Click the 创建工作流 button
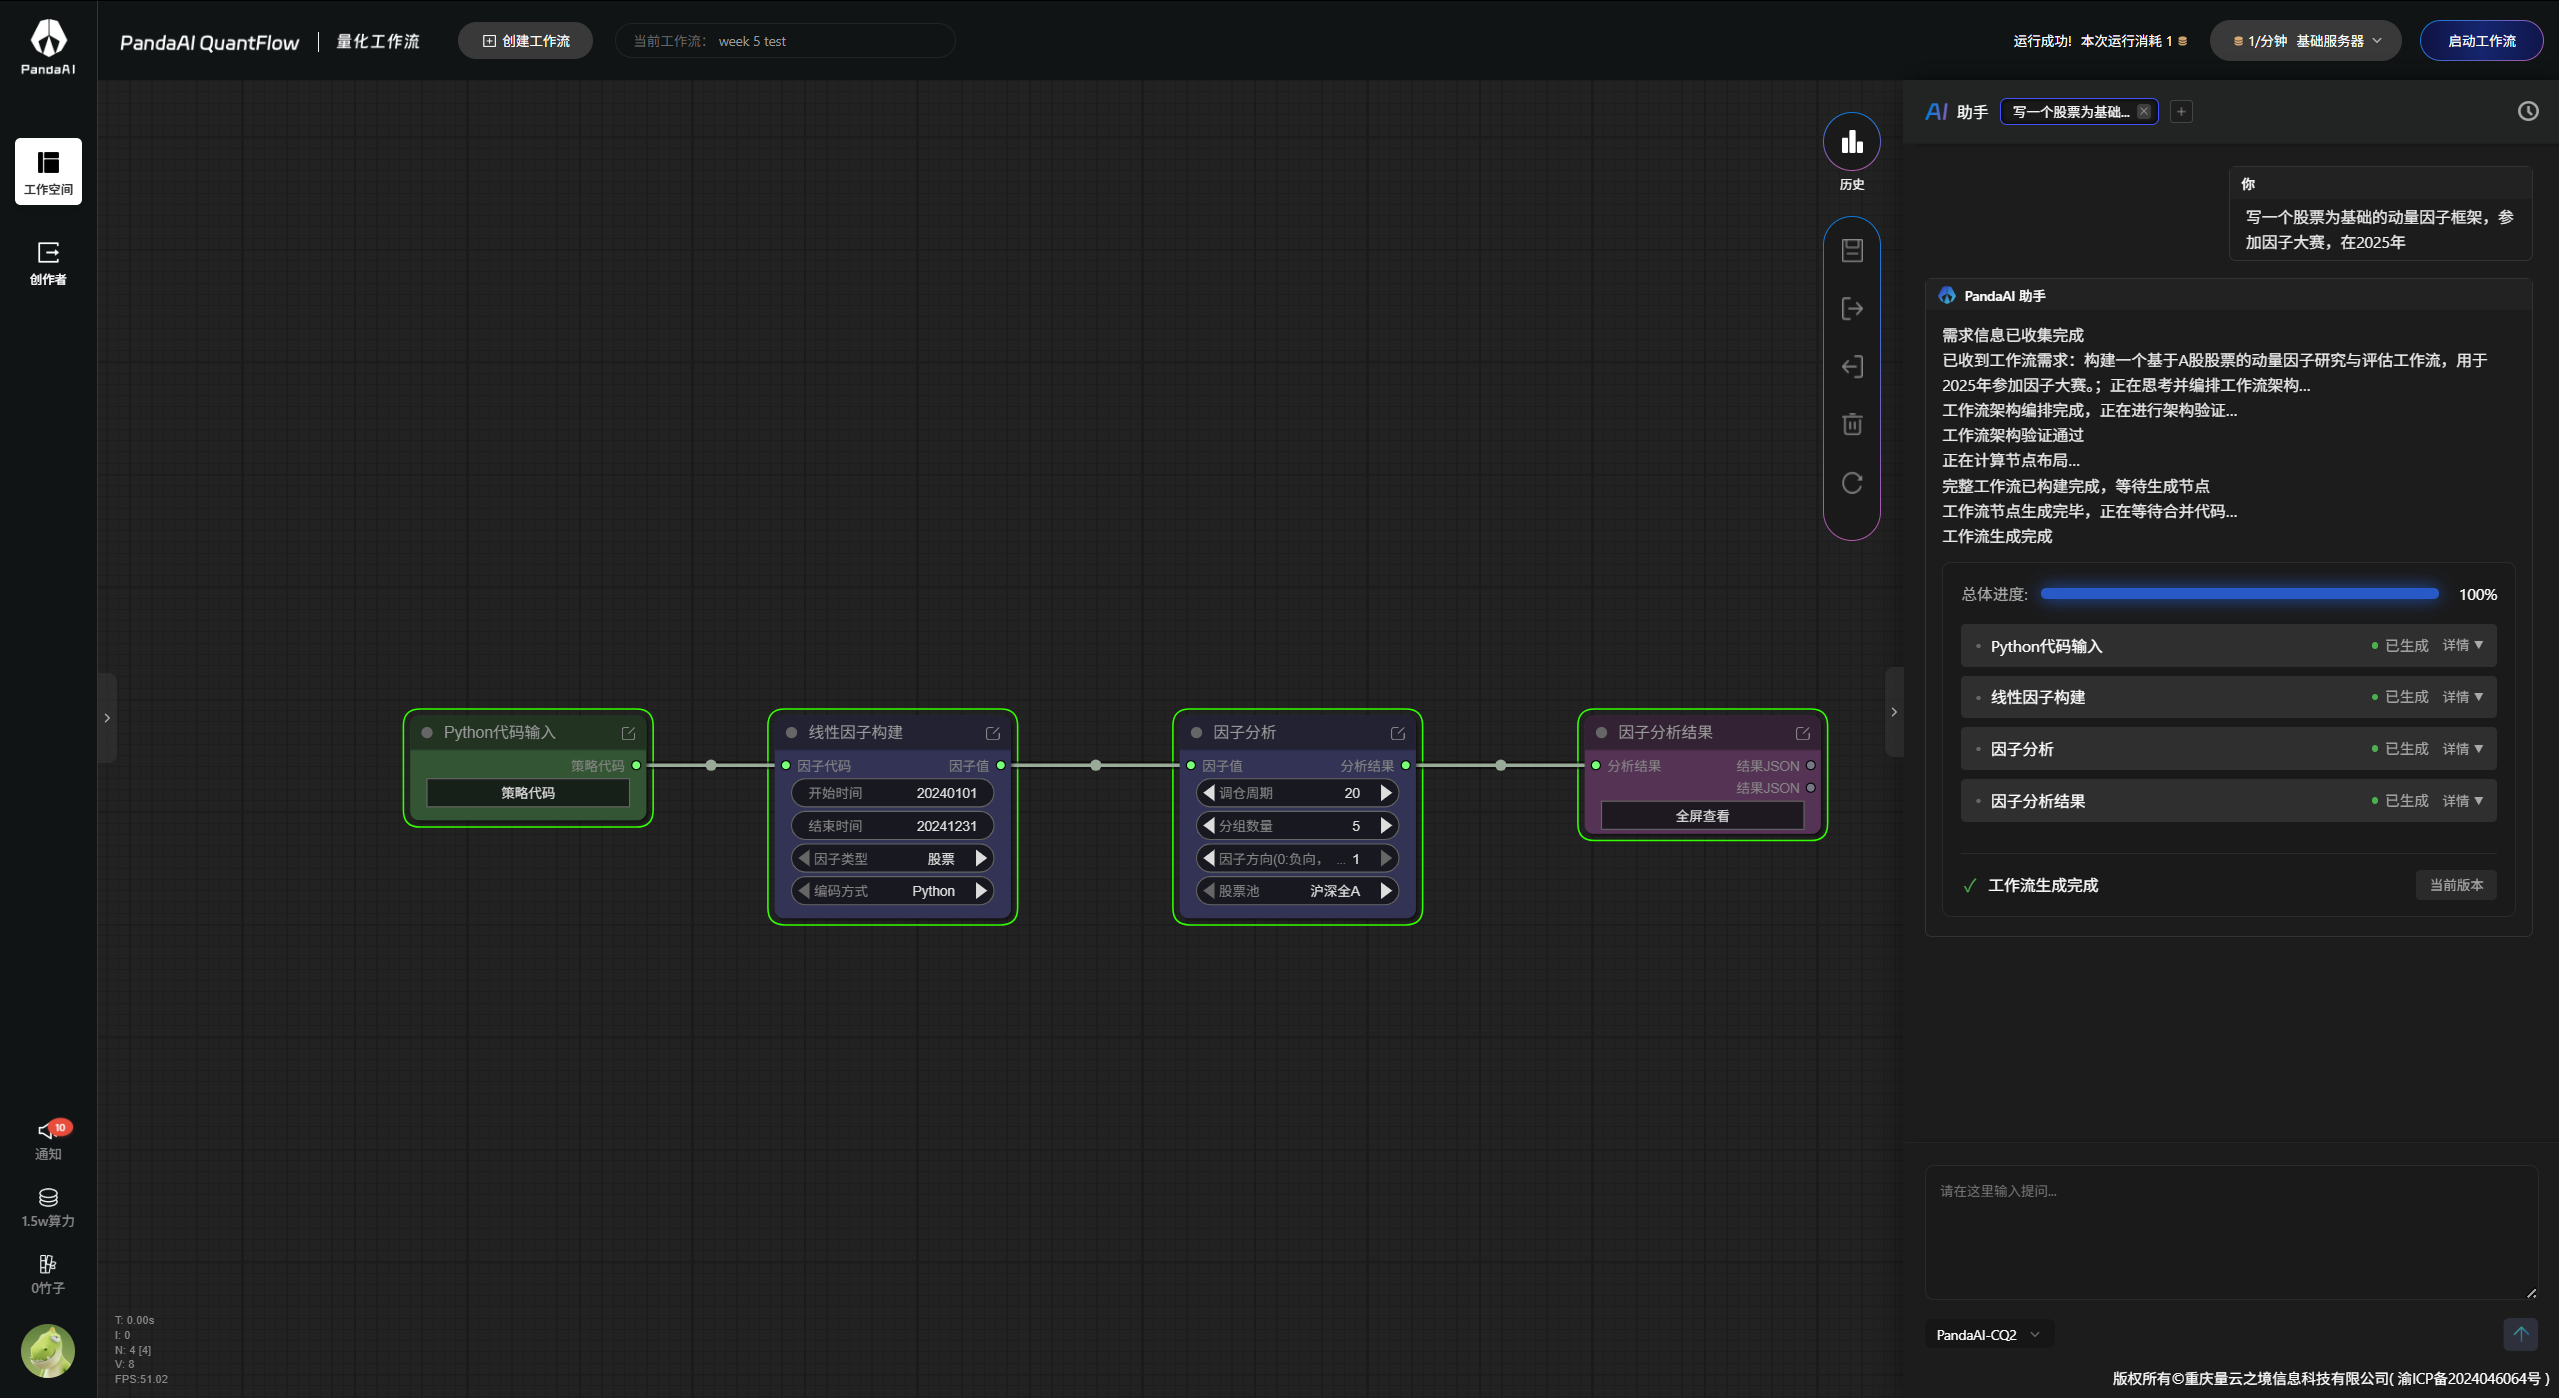Image resolution: width=2559 pixels, height=1398 pixels. pyautogui.click(x=526, y=41)
